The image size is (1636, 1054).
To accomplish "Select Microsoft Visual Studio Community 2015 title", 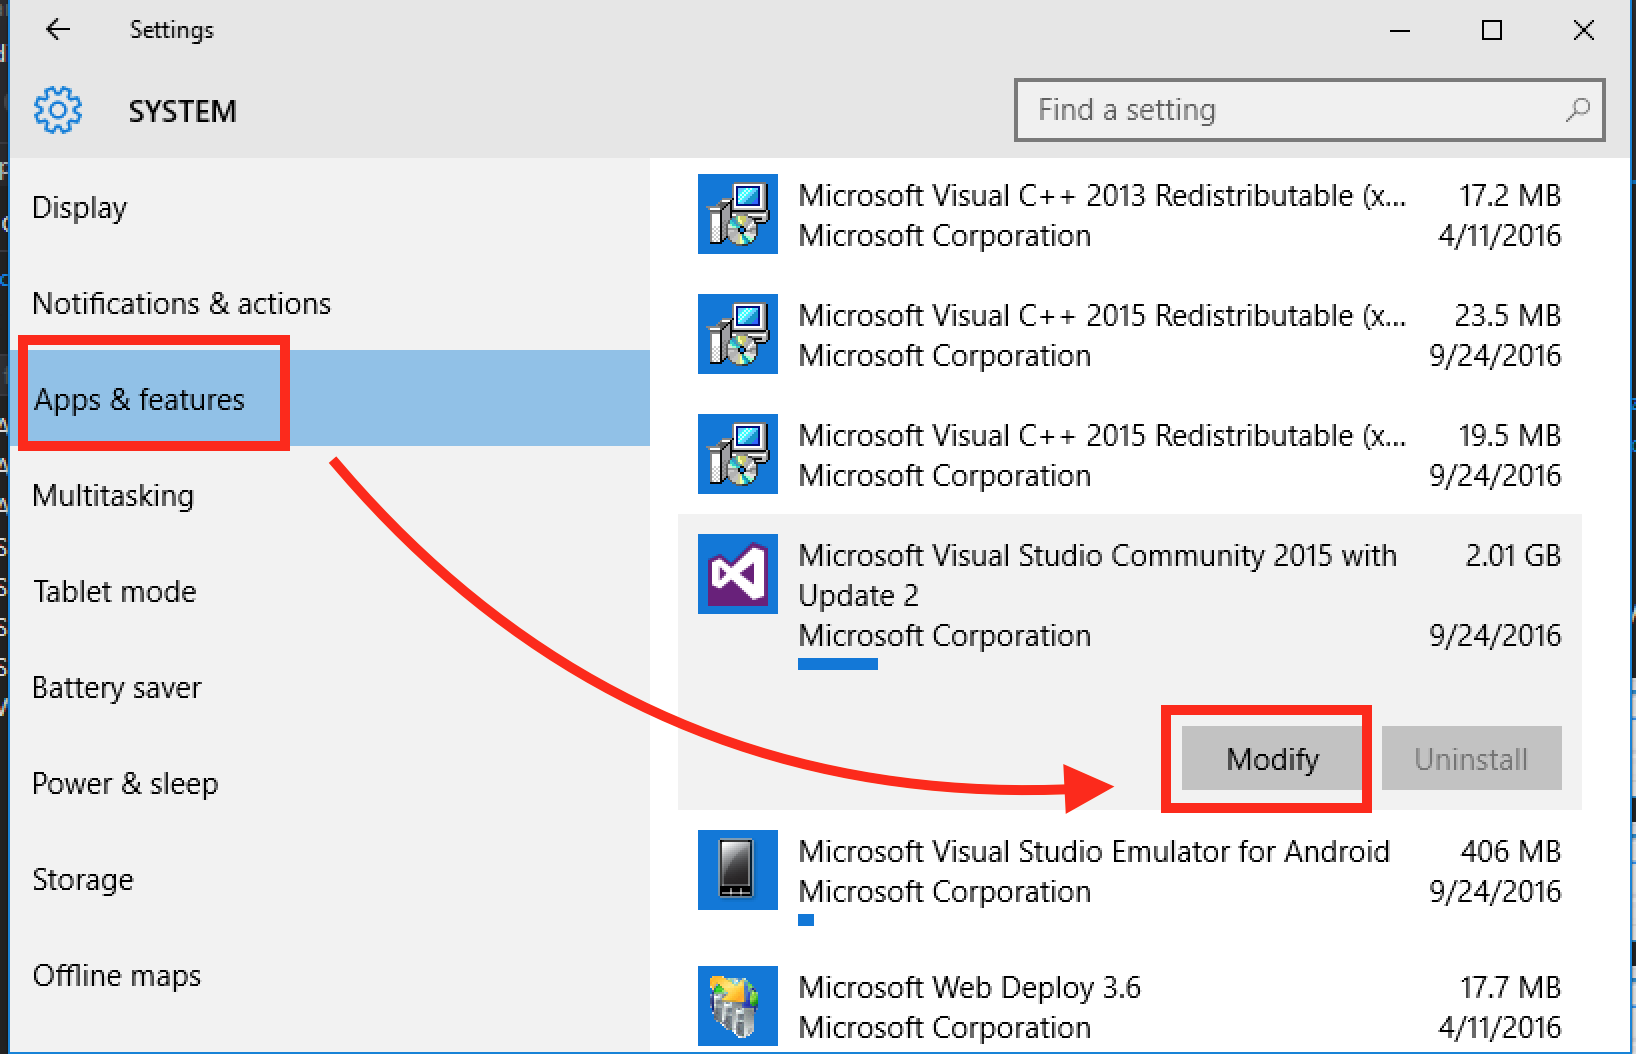I will click(1097, 575).
